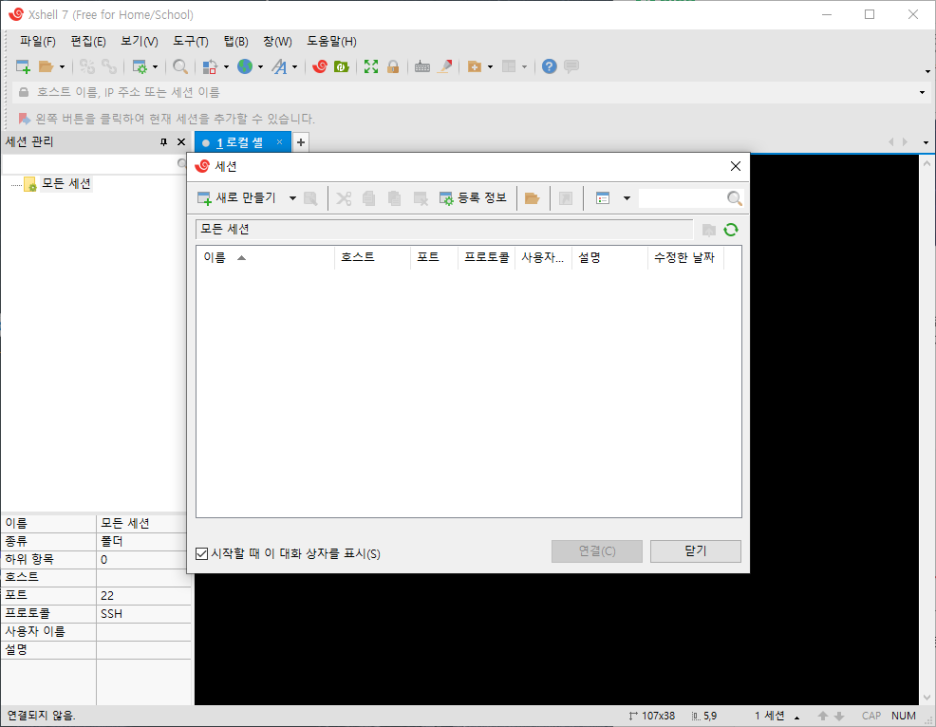Image resolution: width=936 pixels, height=727 pixels.
Task: Click the view mode icon in Sessions dialog
Action: (x=603, y=198)
